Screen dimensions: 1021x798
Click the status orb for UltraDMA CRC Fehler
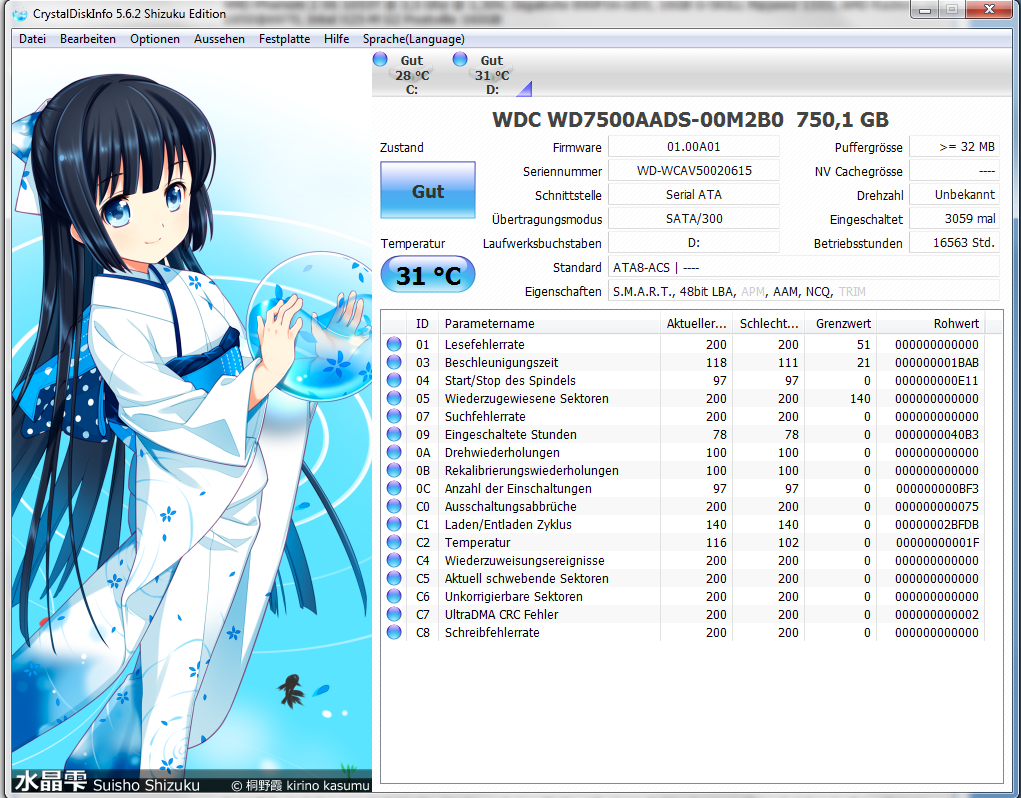pyautogui.click(x=394, y=614)
